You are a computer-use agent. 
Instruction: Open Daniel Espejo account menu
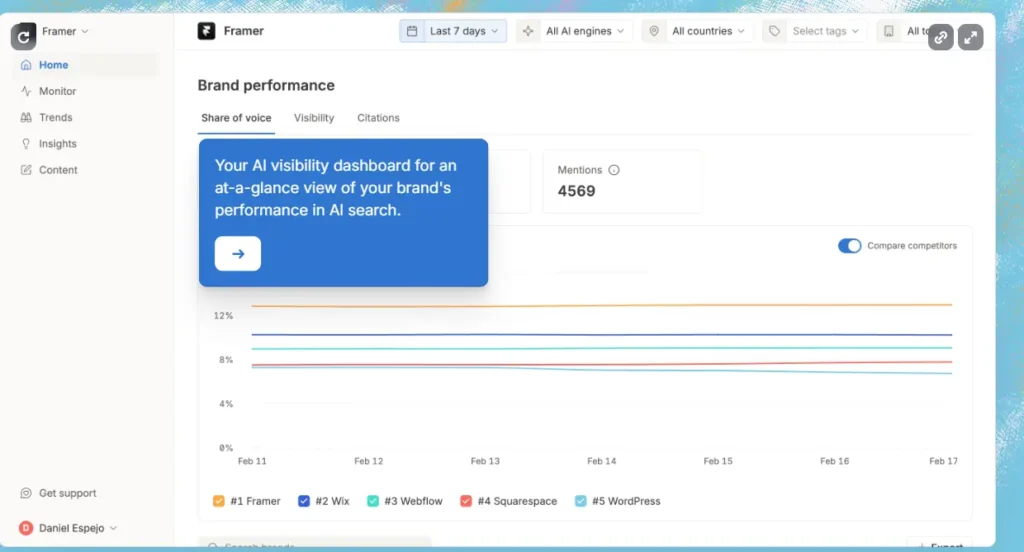[69, 528]
